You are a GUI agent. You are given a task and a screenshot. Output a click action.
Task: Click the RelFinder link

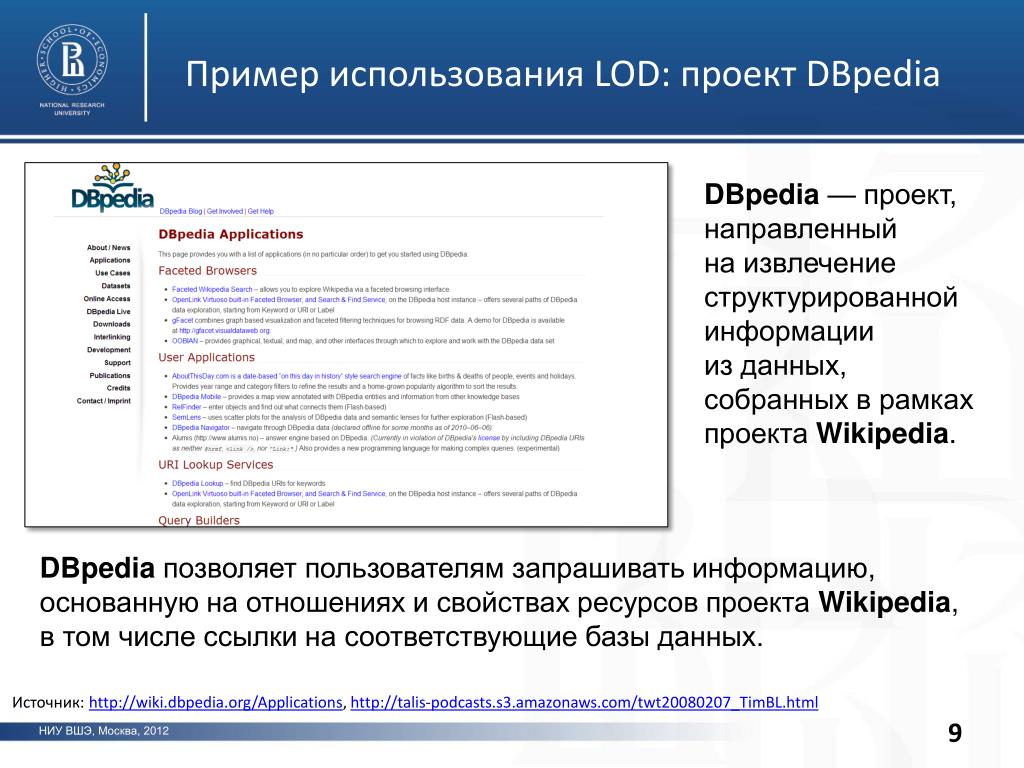click(187, 407)
